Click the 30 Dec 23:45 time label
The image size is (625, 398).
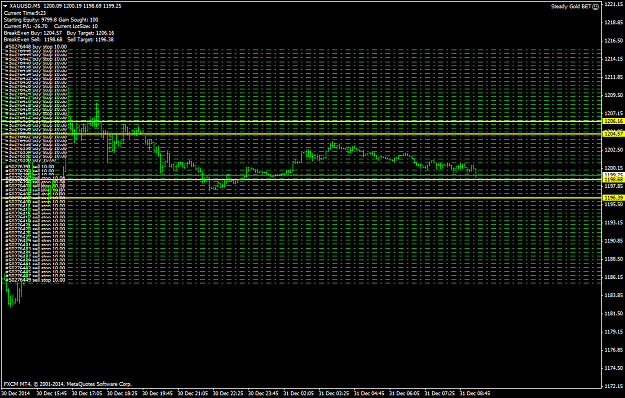pos(263,394)
